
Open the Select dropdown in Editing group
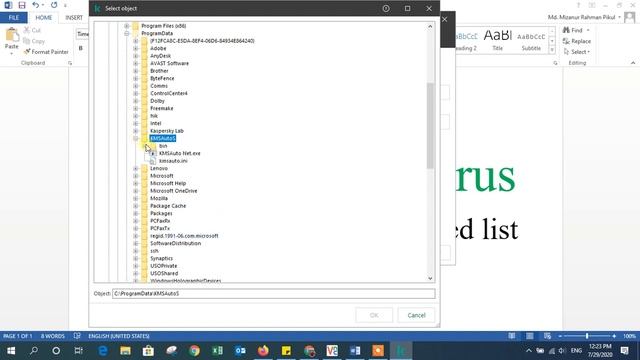tap(577, 52)
